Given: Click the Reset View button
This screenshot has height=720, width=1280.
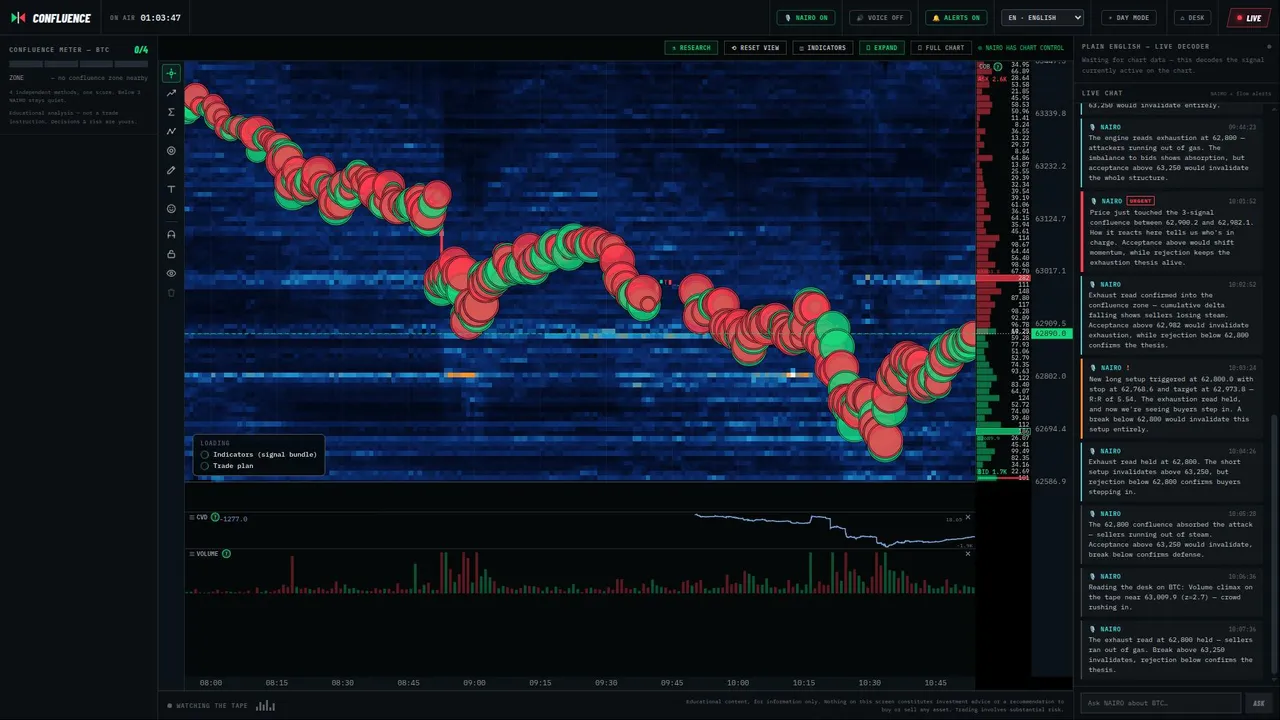Looking at the screenshot, I should point(755,48).
